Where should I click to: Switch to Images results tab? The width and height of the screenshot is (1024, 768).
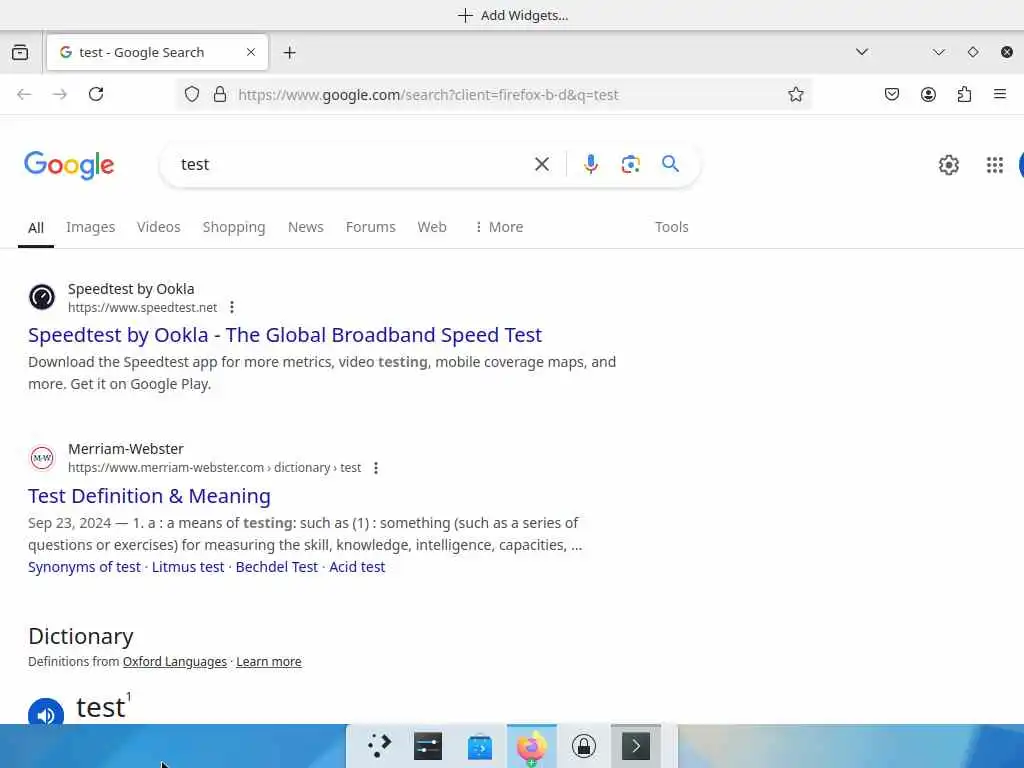pyautogui.click(x=91, y=227)
